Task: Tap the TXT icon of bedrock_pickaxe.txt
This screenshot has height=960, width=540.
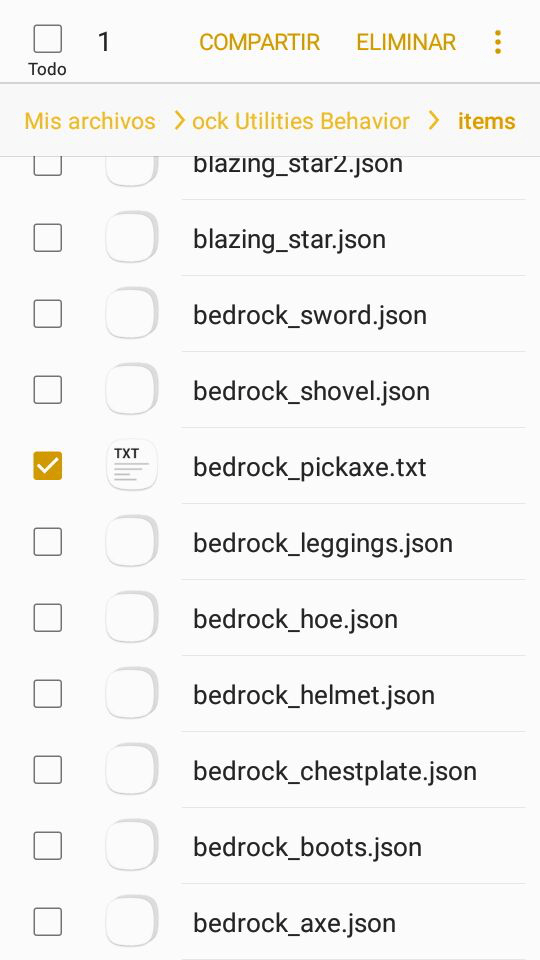Action: click(x=132, y=466)
